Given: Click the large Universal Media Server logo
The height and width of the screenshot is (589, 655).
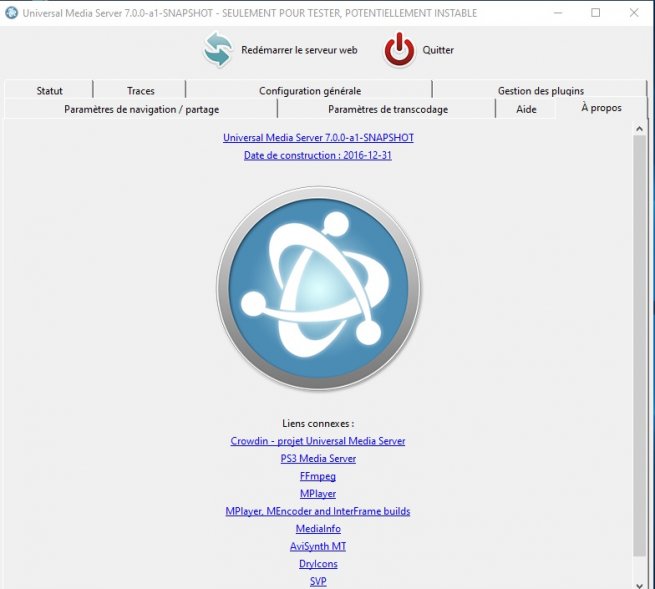Looking at the screenshot, I should (318, 287).
